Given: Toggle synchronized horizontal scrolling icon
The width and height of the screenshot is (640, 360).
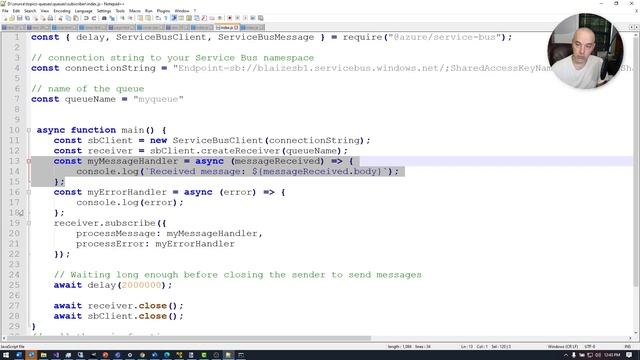Looking at the screenshot, I should tap(148, 18).
